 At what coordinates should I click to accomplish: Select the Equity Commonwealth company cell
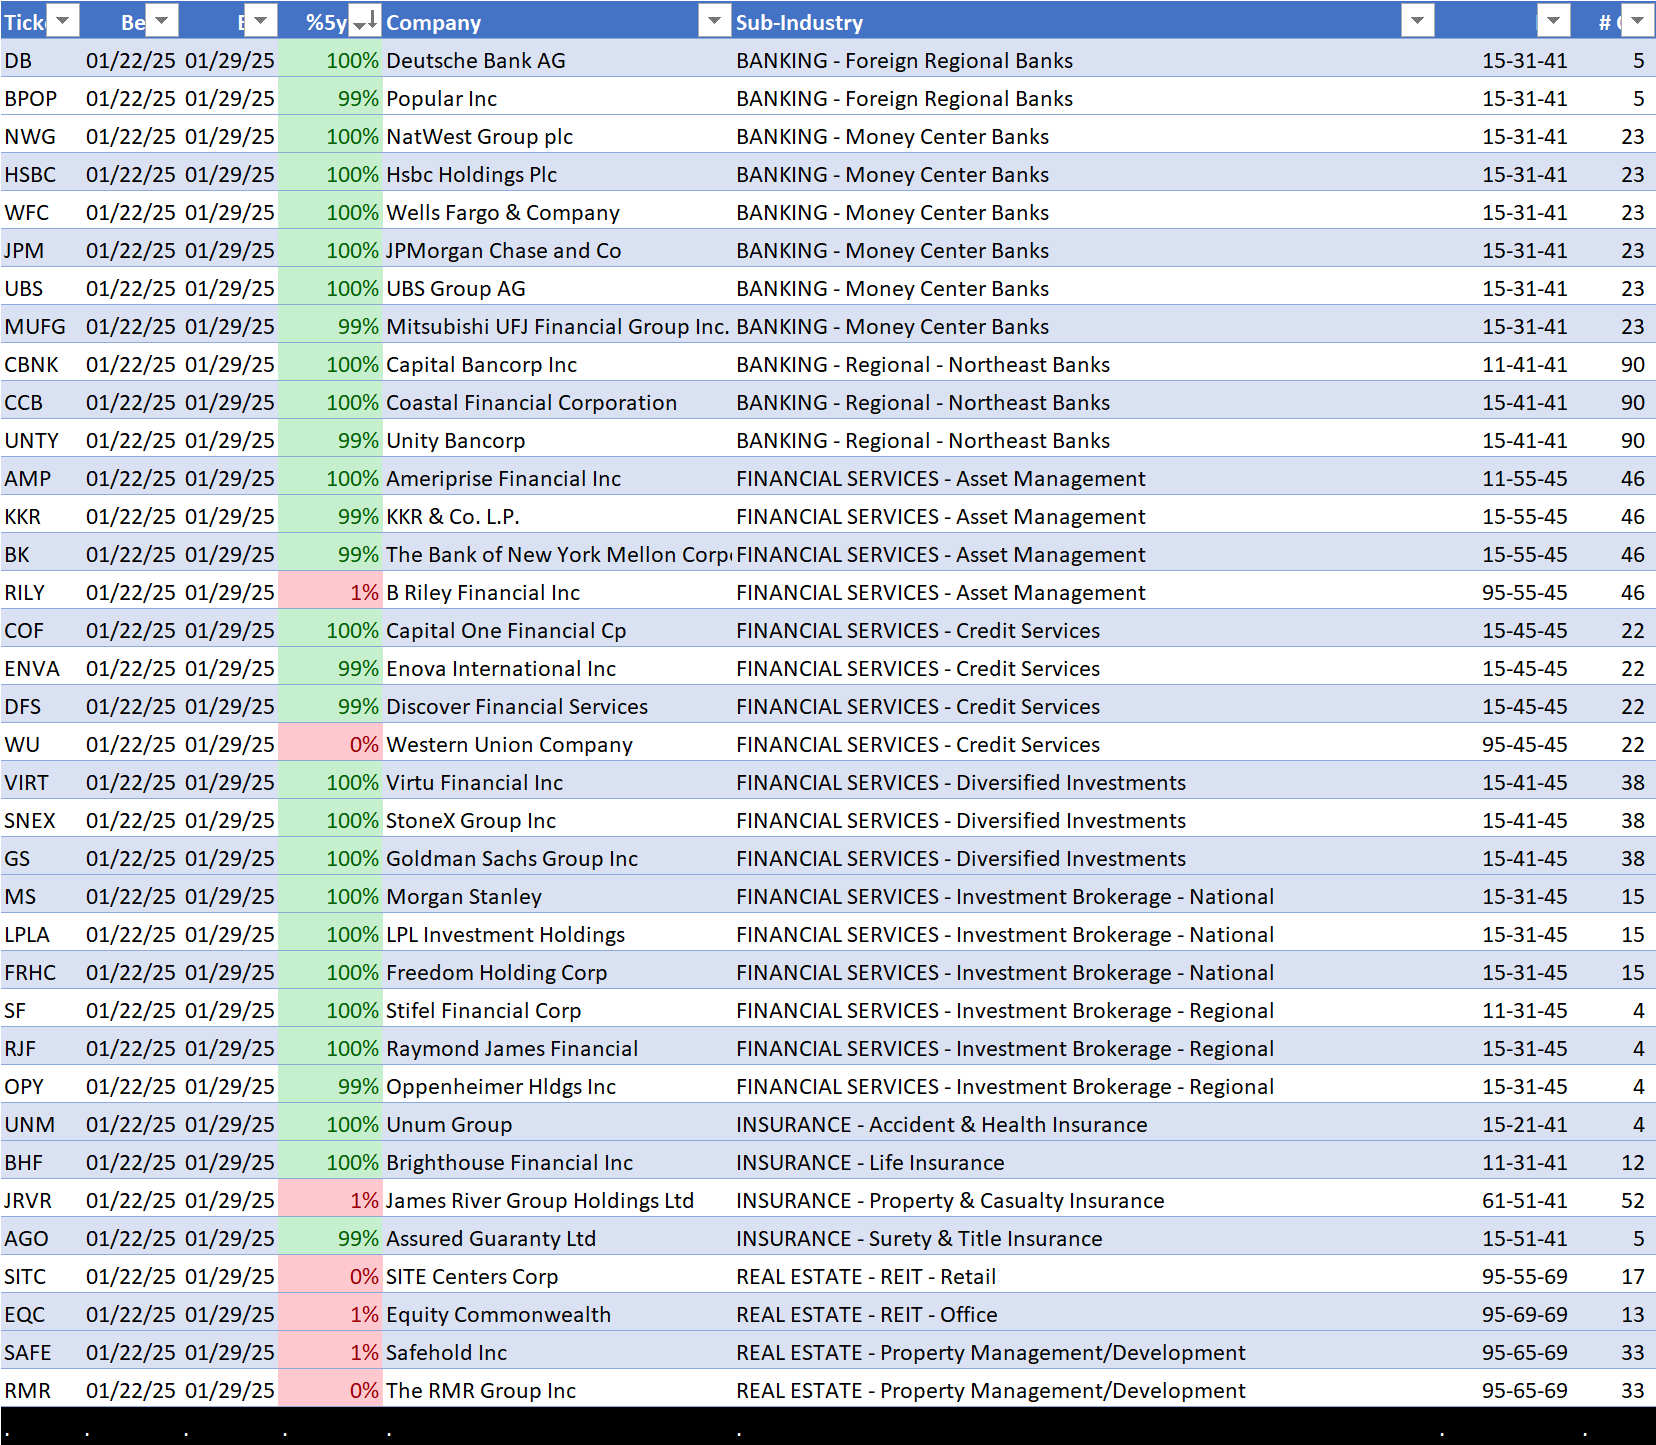tap(498, 1315)
